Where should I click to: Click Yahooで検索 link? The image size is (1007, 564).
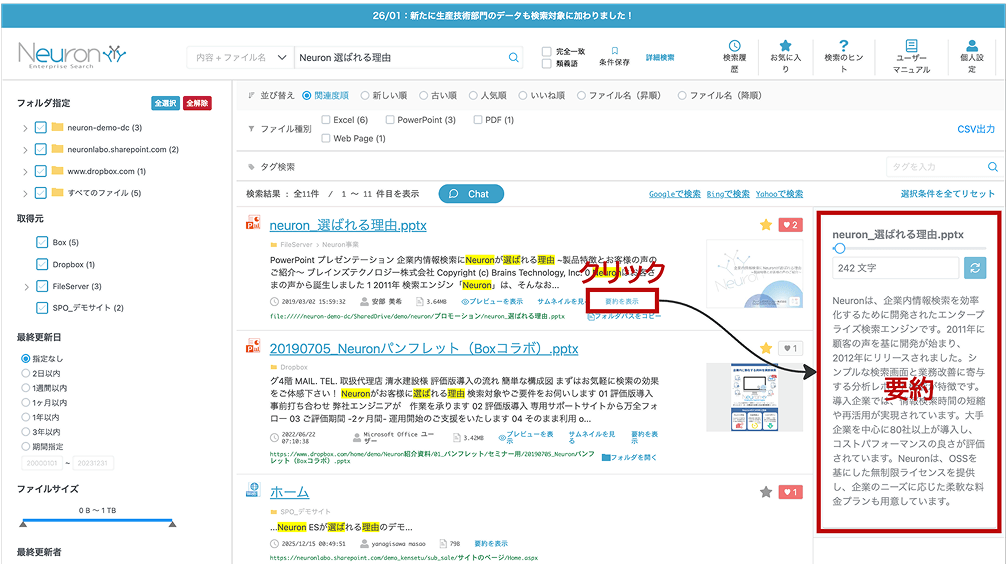coord(779,194)
